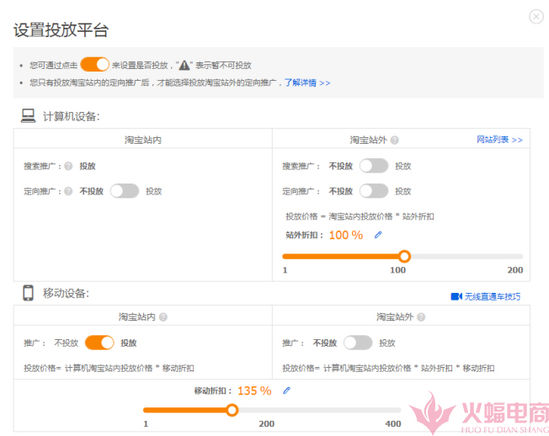Click the help icon next to computer 淘宝站外
The height and width of the screenshot is (436, 549).
coord(395,140)
